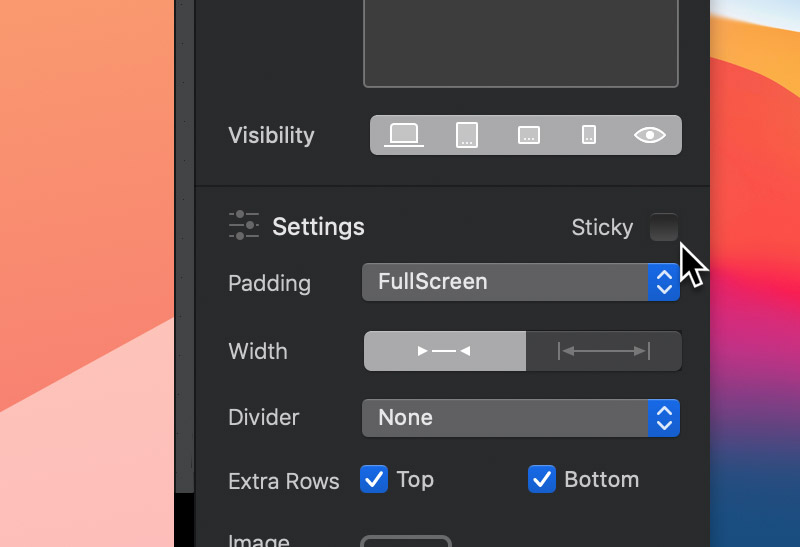Choose the full width option
Image resolution: width=800 pixels, height=547 pixels.
[x=604, y=351]
